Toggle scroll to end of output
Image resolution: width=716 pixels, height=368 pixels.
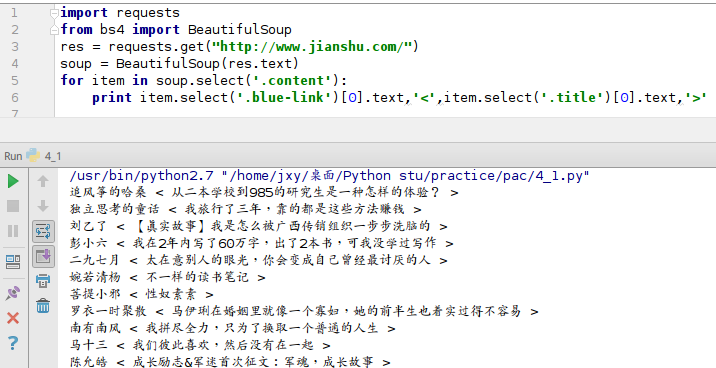[x=43, y=257]
